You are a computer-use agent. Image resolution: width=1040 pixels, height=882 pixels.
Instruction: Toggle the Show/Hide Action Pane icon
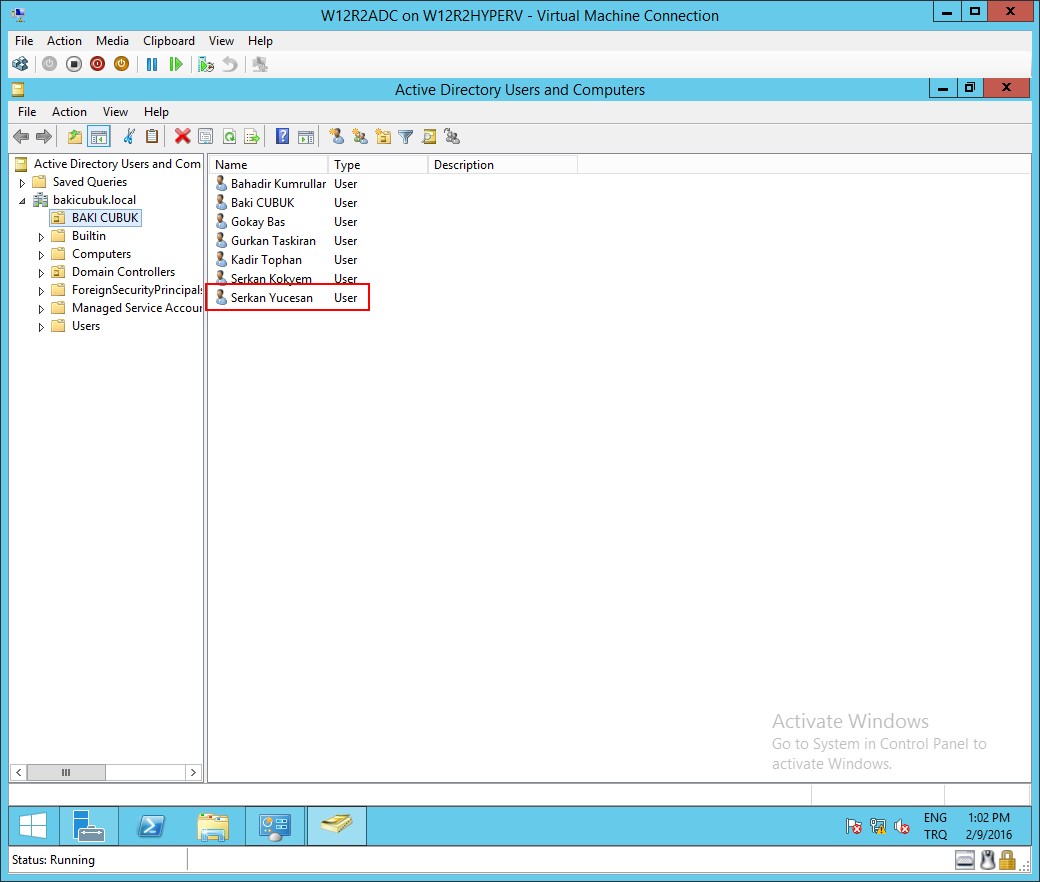pos(306,137)
